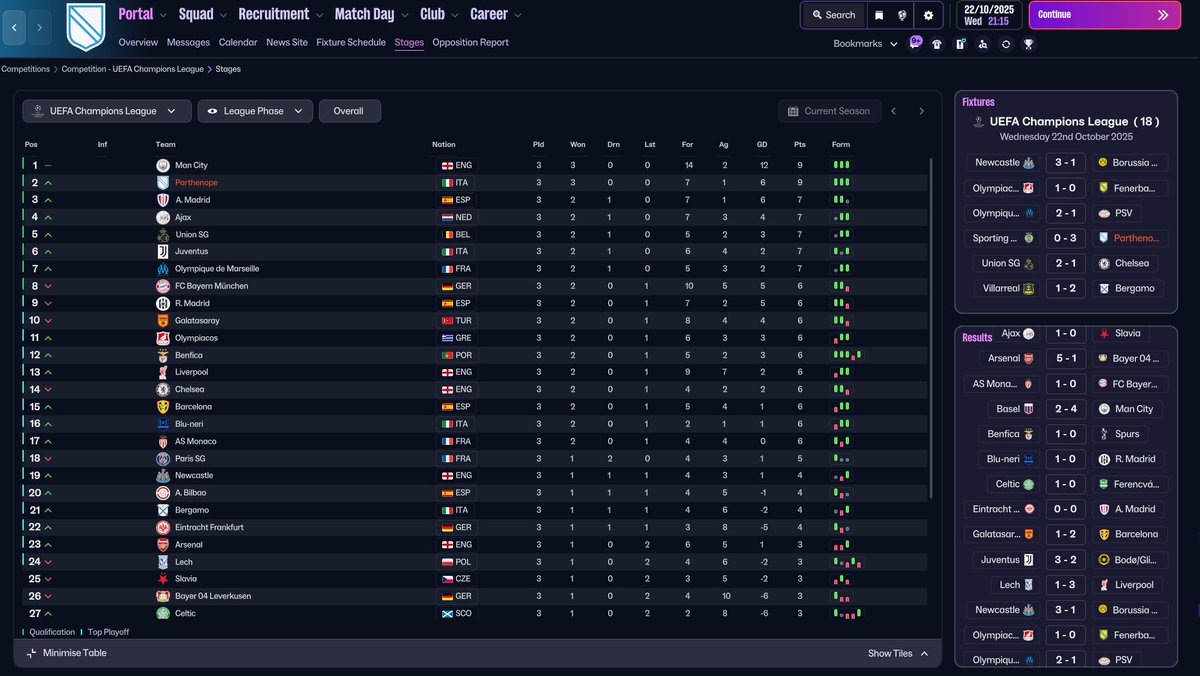Click the ENG flag in Man City row

[x=447, y=165]
